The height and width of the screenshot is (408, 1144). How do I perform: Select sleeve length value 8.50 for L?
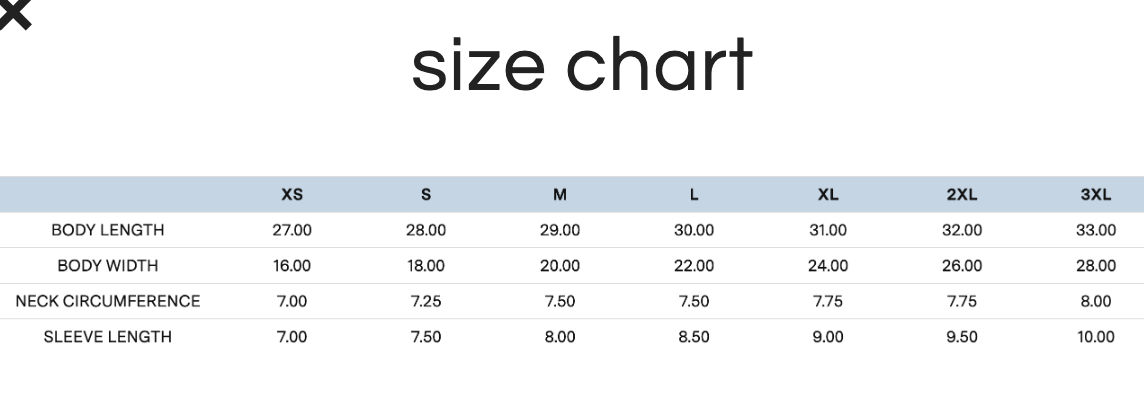point(694,337)
